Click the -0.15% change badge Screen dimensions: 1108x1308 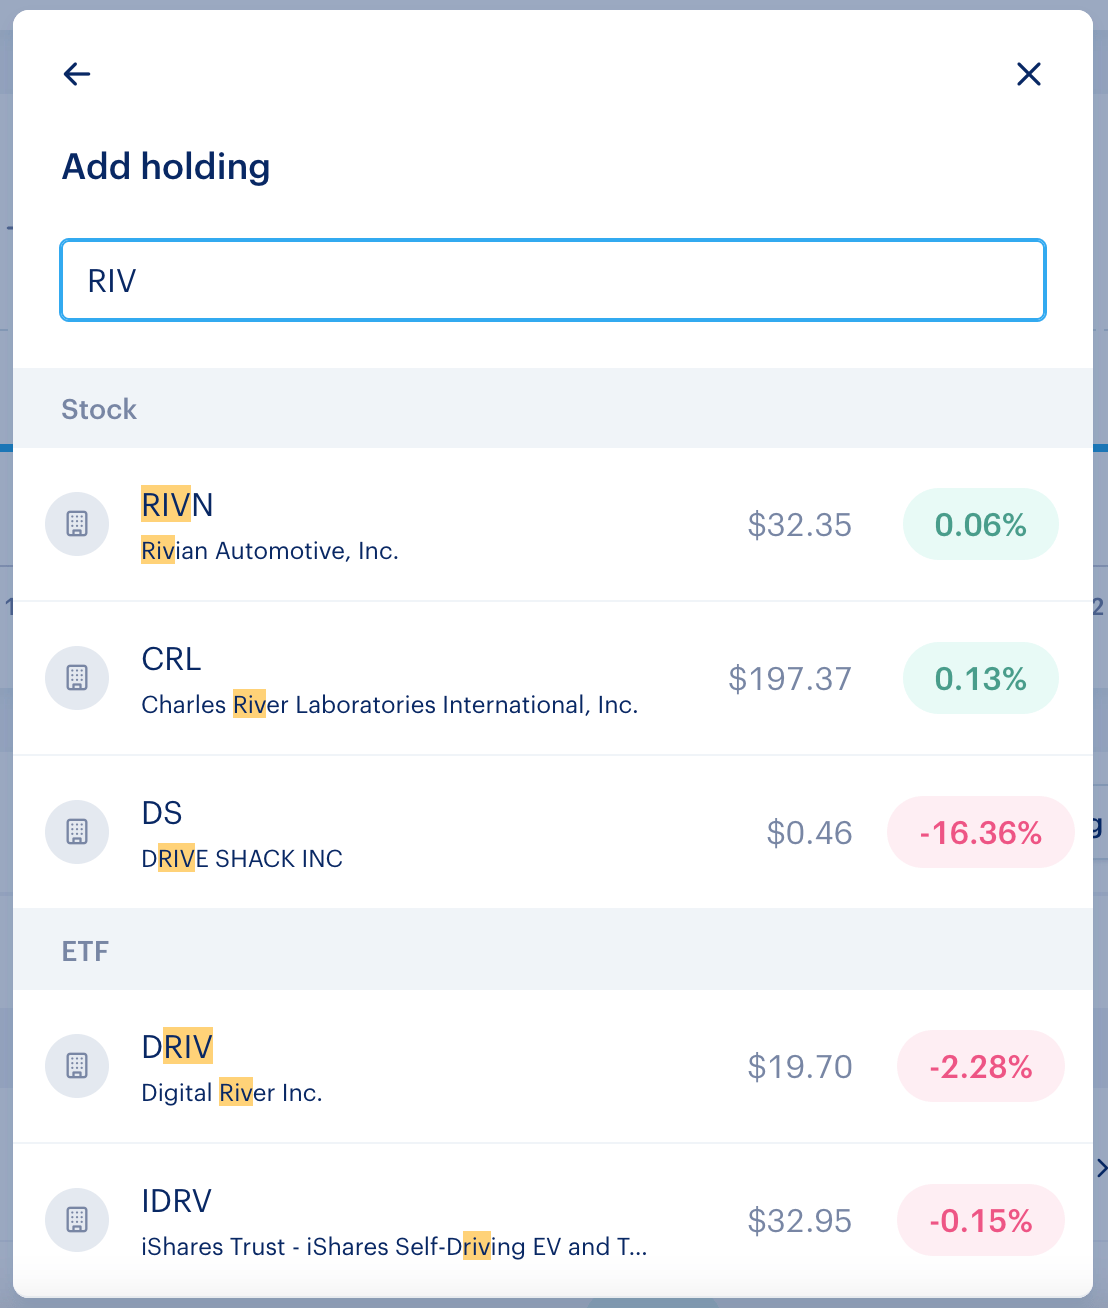point(980,1221)
